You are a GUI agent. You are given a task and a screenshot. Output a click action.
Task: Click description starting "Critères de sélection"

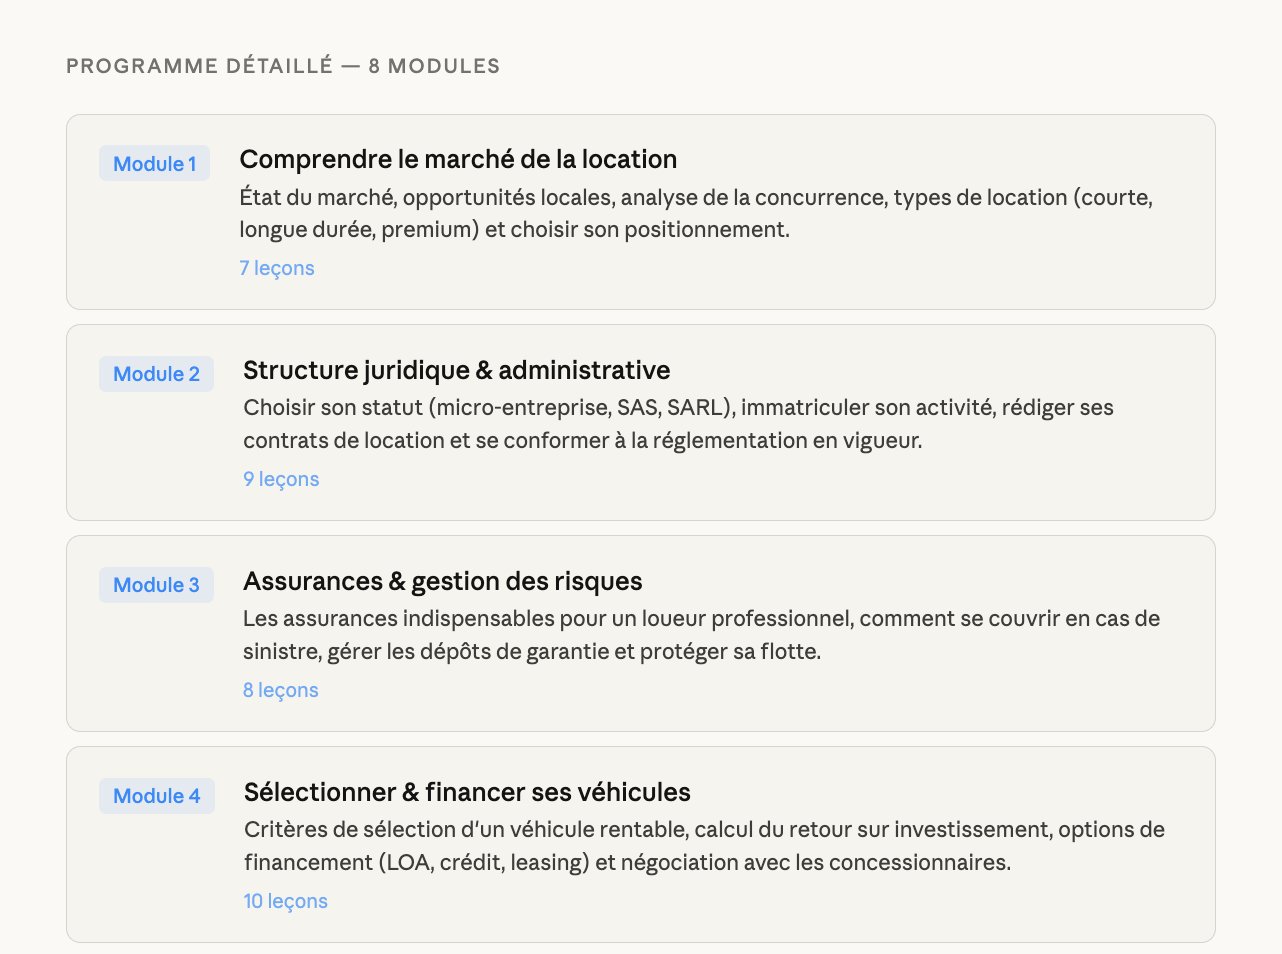pos(704,846)
